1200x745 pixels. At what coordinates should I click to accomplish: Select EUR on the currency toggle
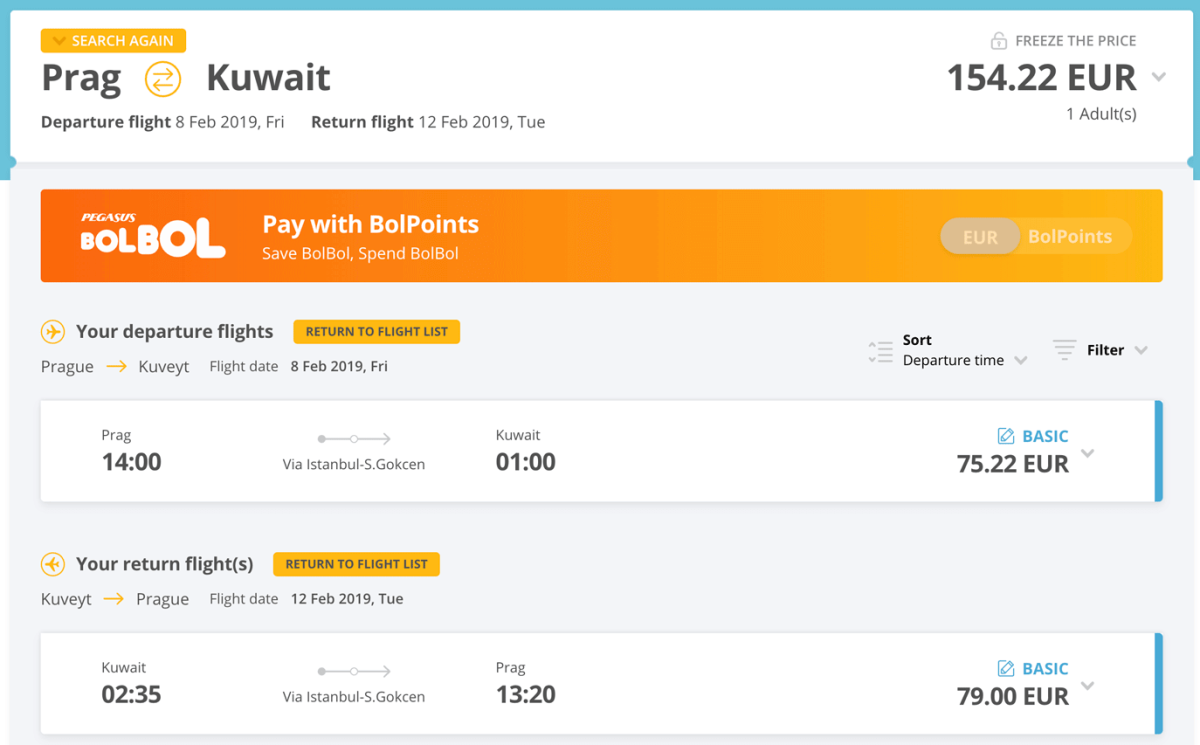point(980,237)
